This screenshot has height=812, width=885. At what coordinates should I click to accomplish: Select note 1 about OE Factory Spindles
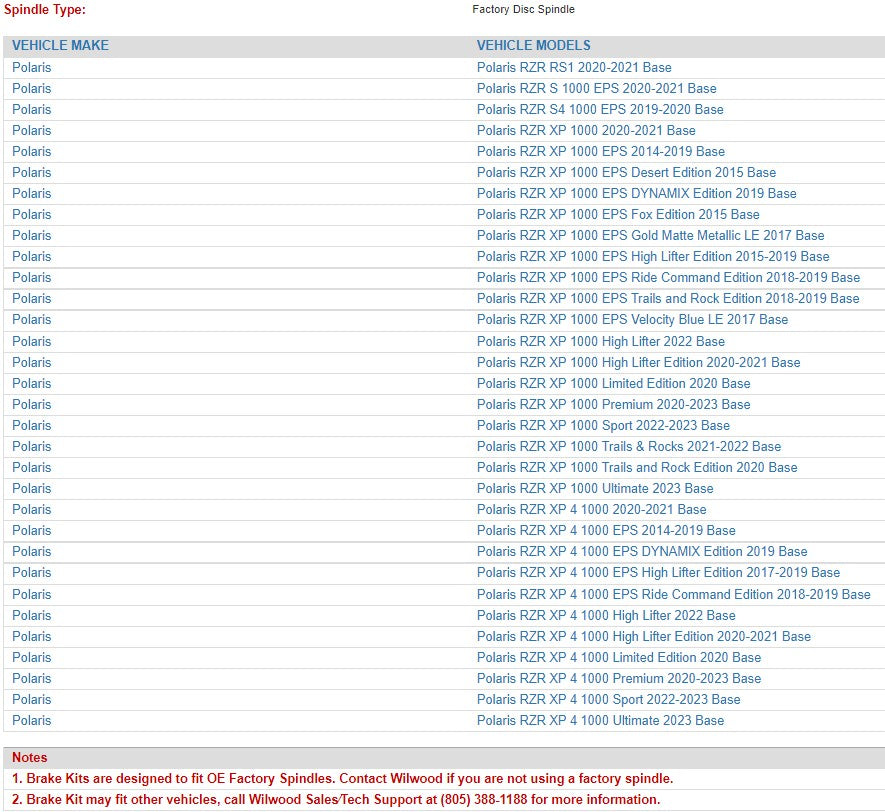(x=343, y=779)
